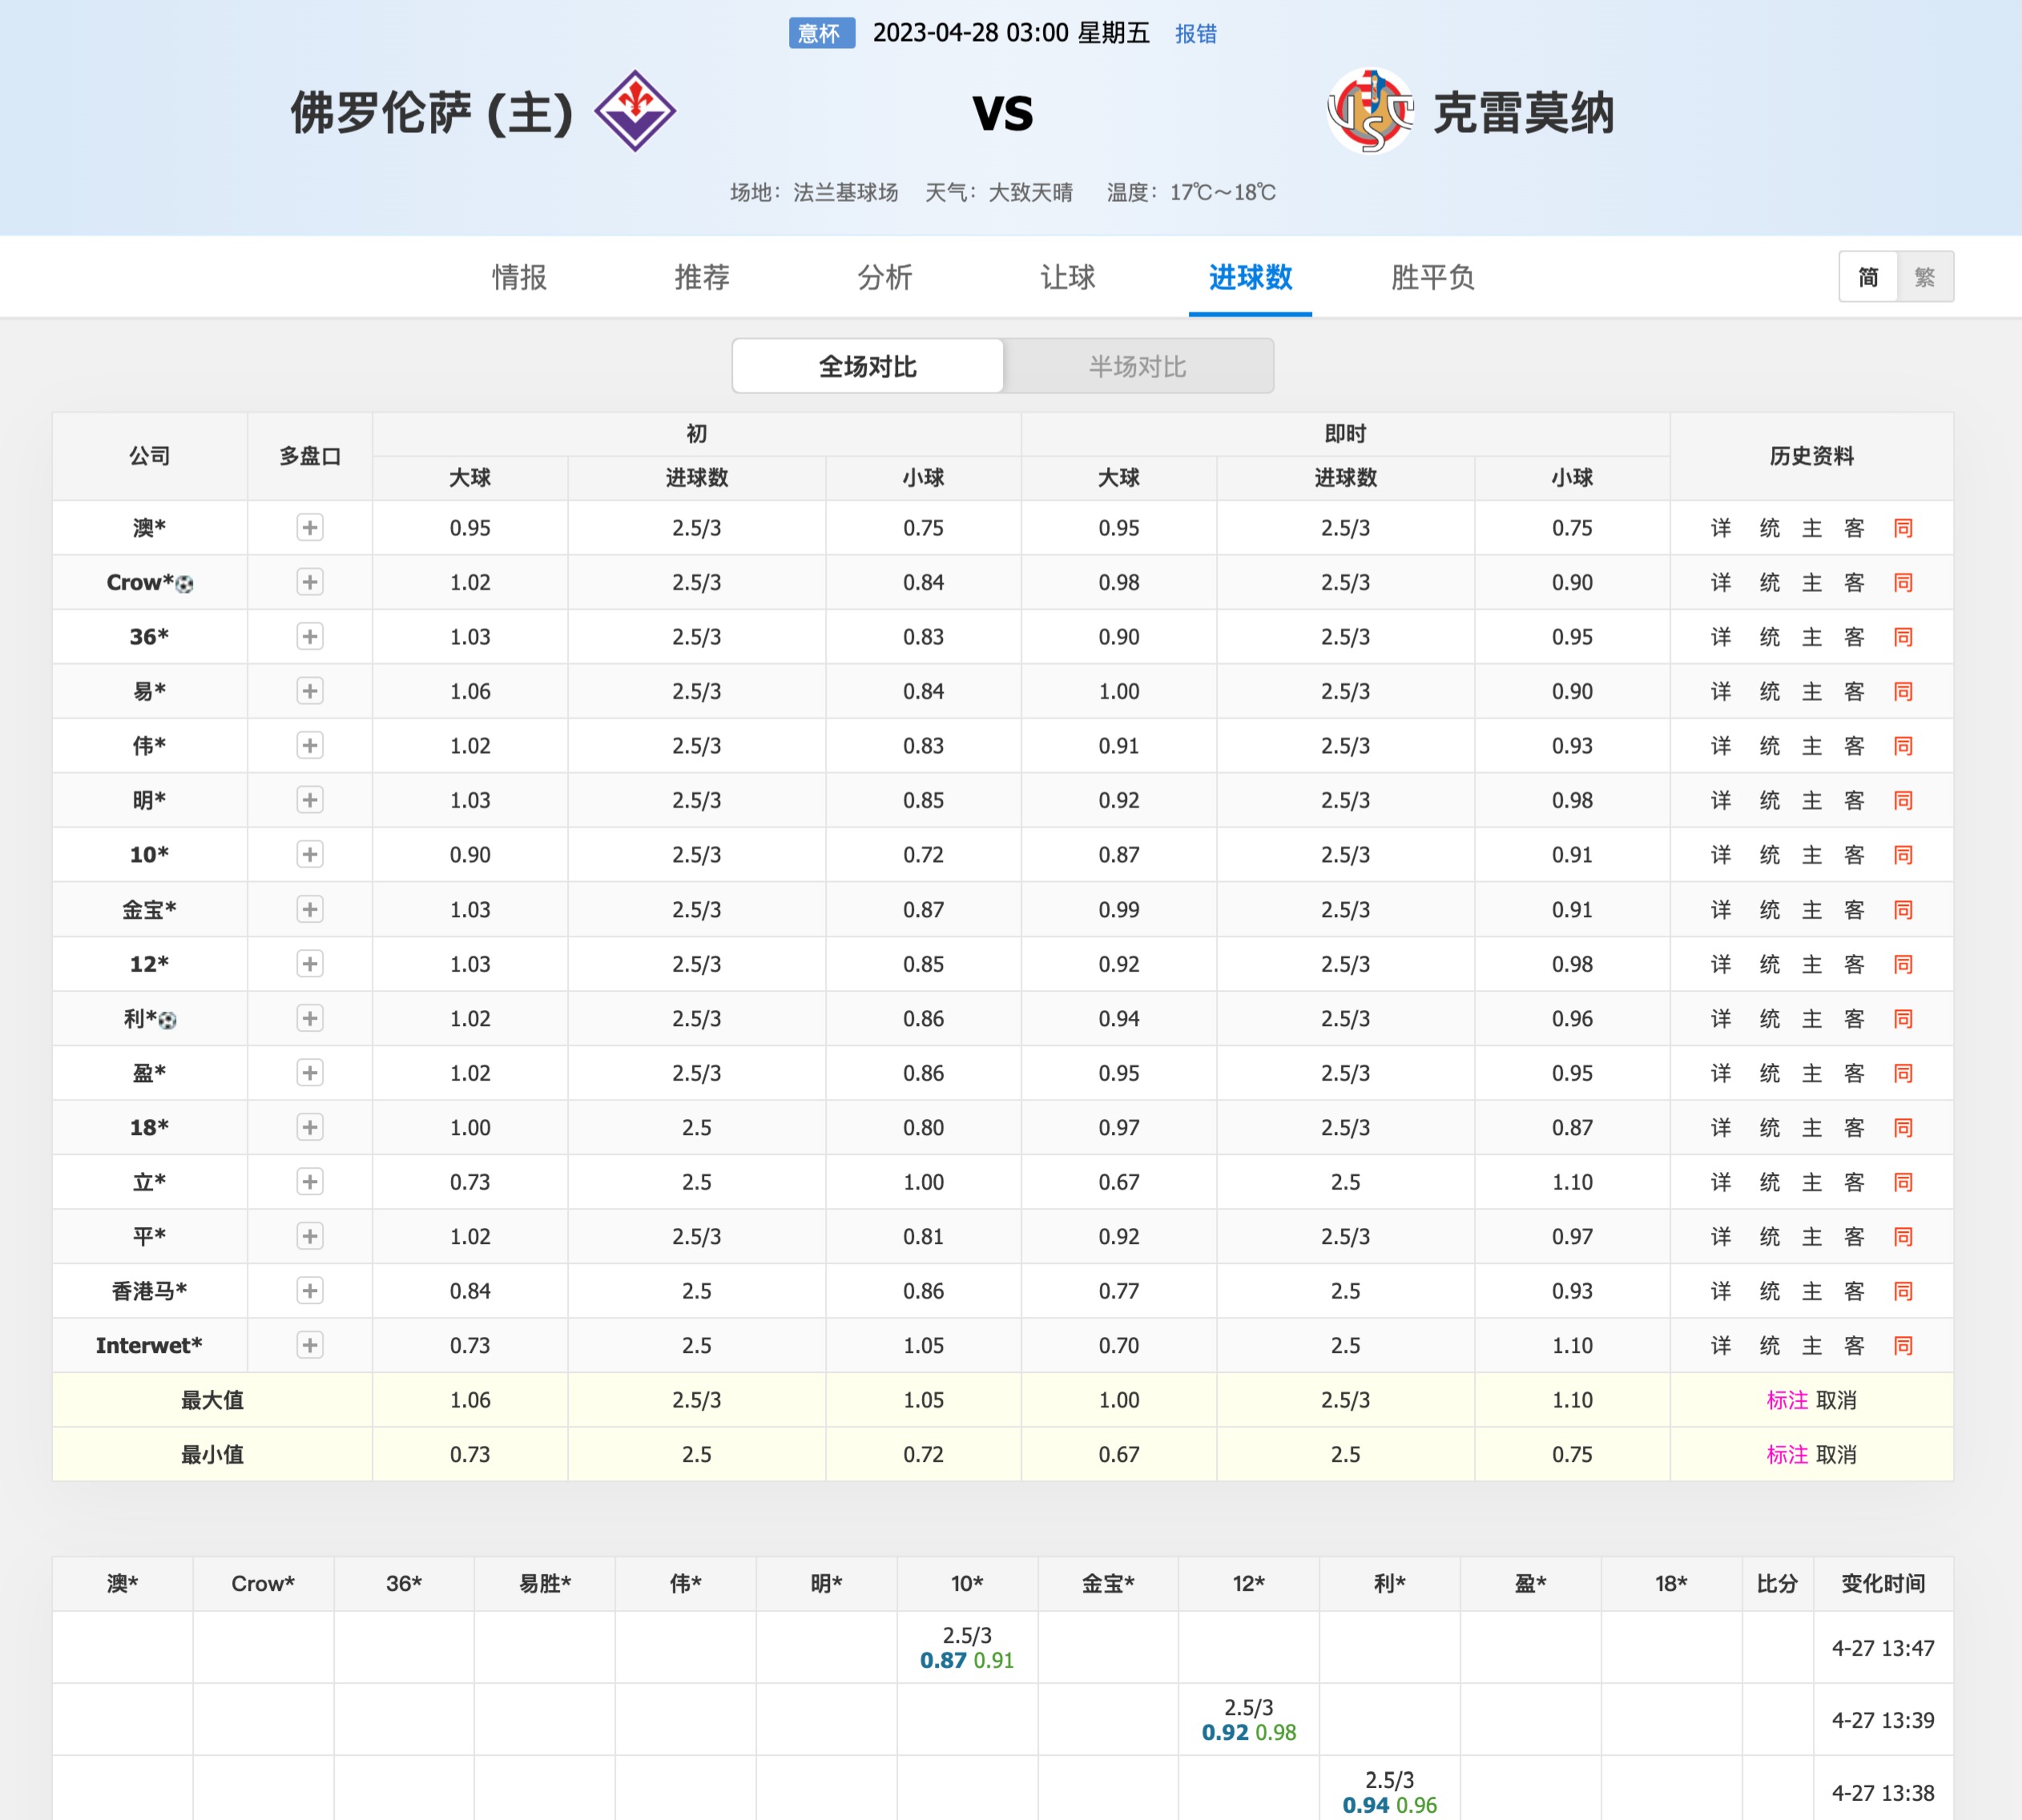
Task: Open the 胜平负 tab
Action: click(x=1433, y=277)
